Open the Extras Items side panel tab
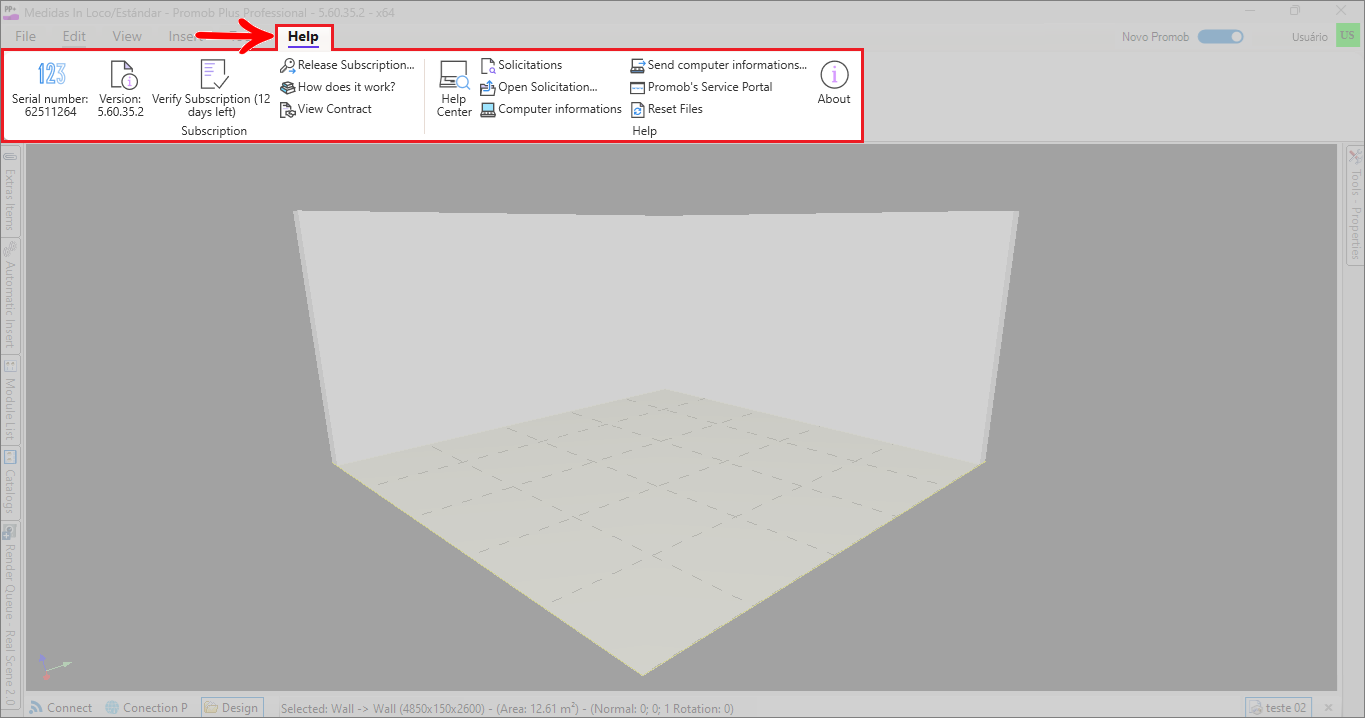The height and width of the screenshot is (718, 1365). 9,192
